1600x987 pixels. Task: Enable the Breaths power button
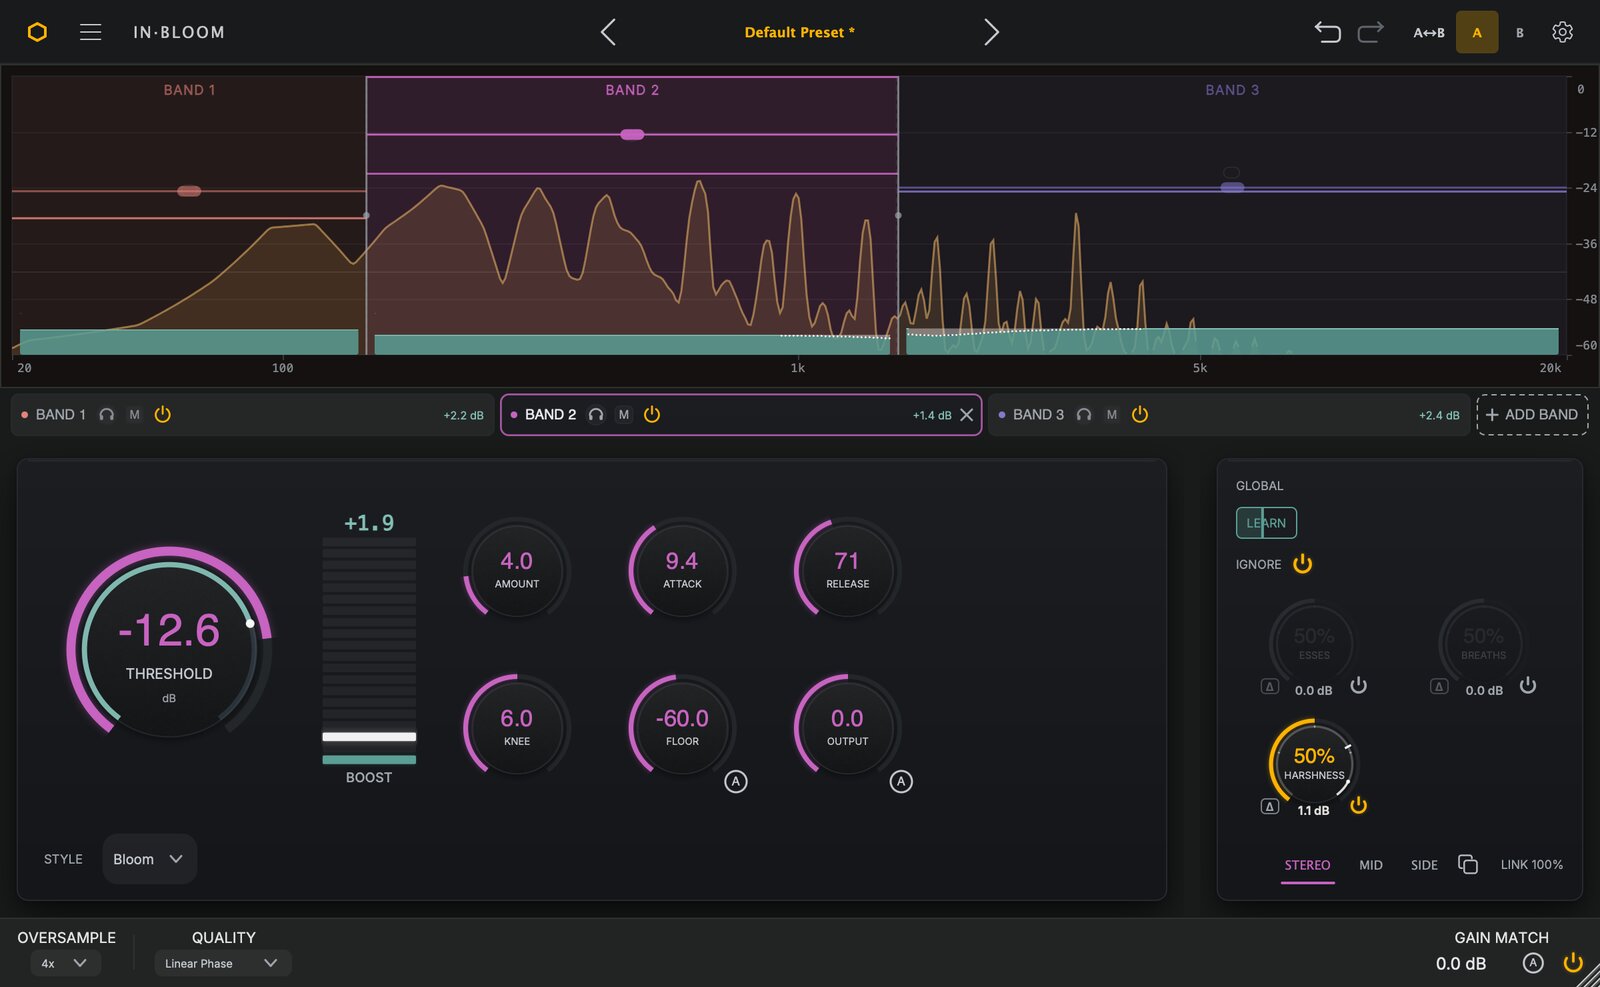[1528, 685]
